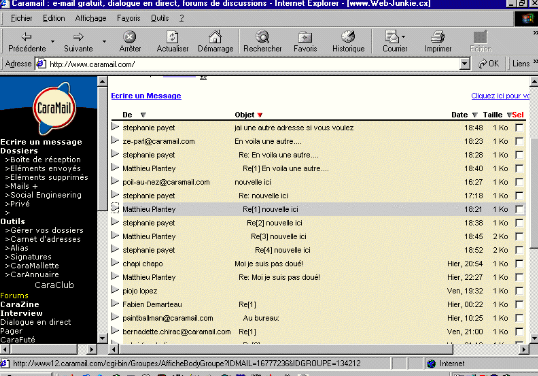Viewport: 538px width, 376px height.
Task: Open the Fichier menu
Action: [x=21, y=18]
